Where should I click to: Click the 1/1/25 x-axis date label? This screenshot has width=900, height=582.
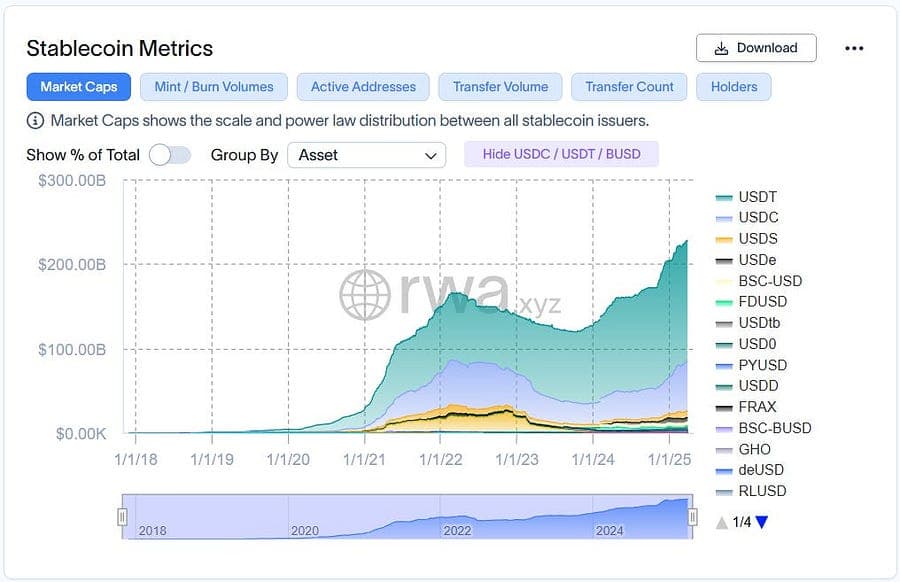click(x=669, y=459)
